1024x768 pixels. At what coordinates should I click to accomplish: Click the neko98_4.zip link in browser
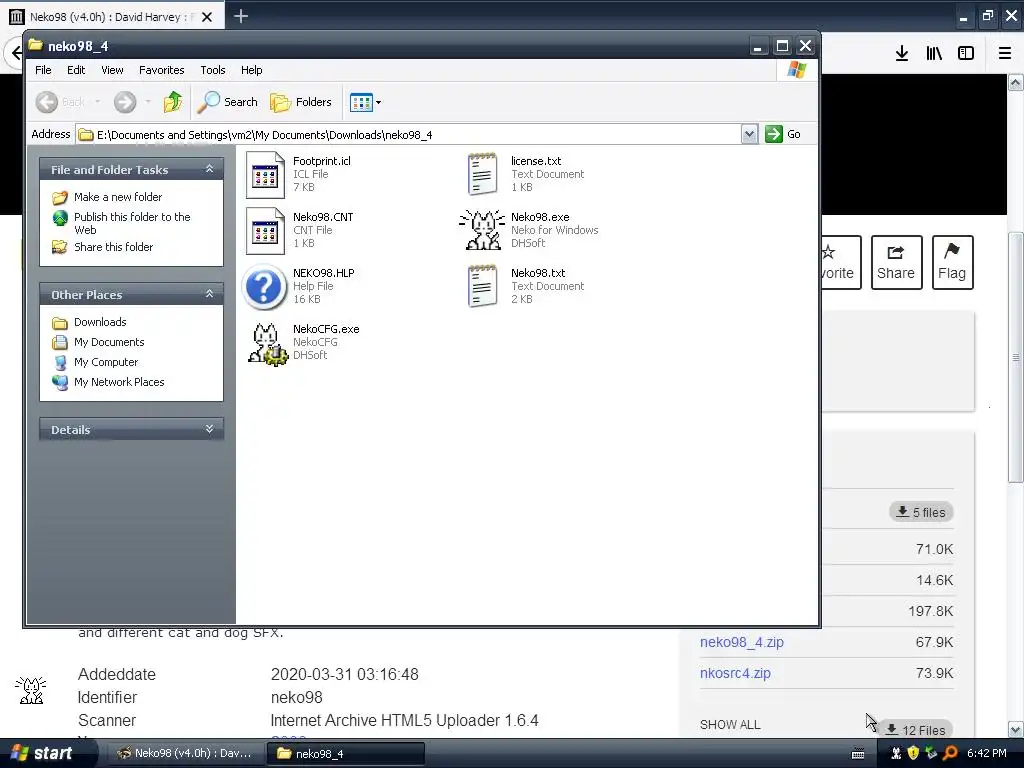[742, 642]
